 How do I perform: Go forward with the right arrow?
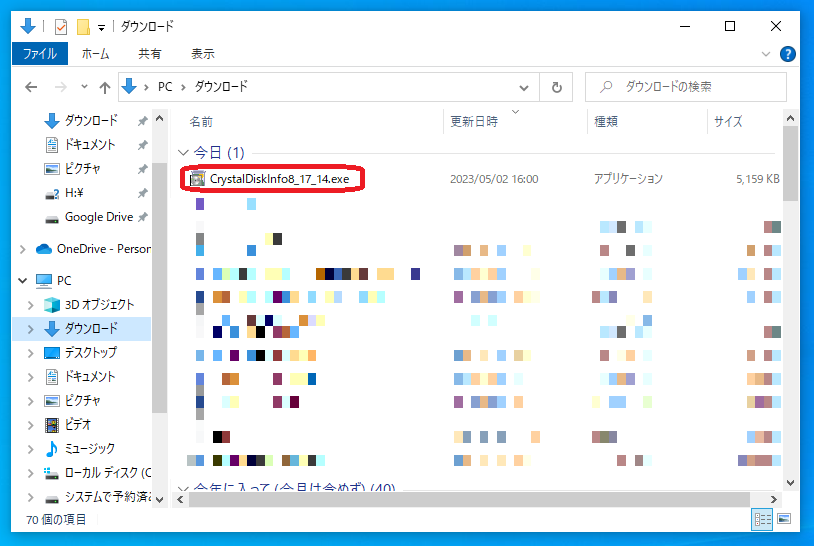[61, 87]
